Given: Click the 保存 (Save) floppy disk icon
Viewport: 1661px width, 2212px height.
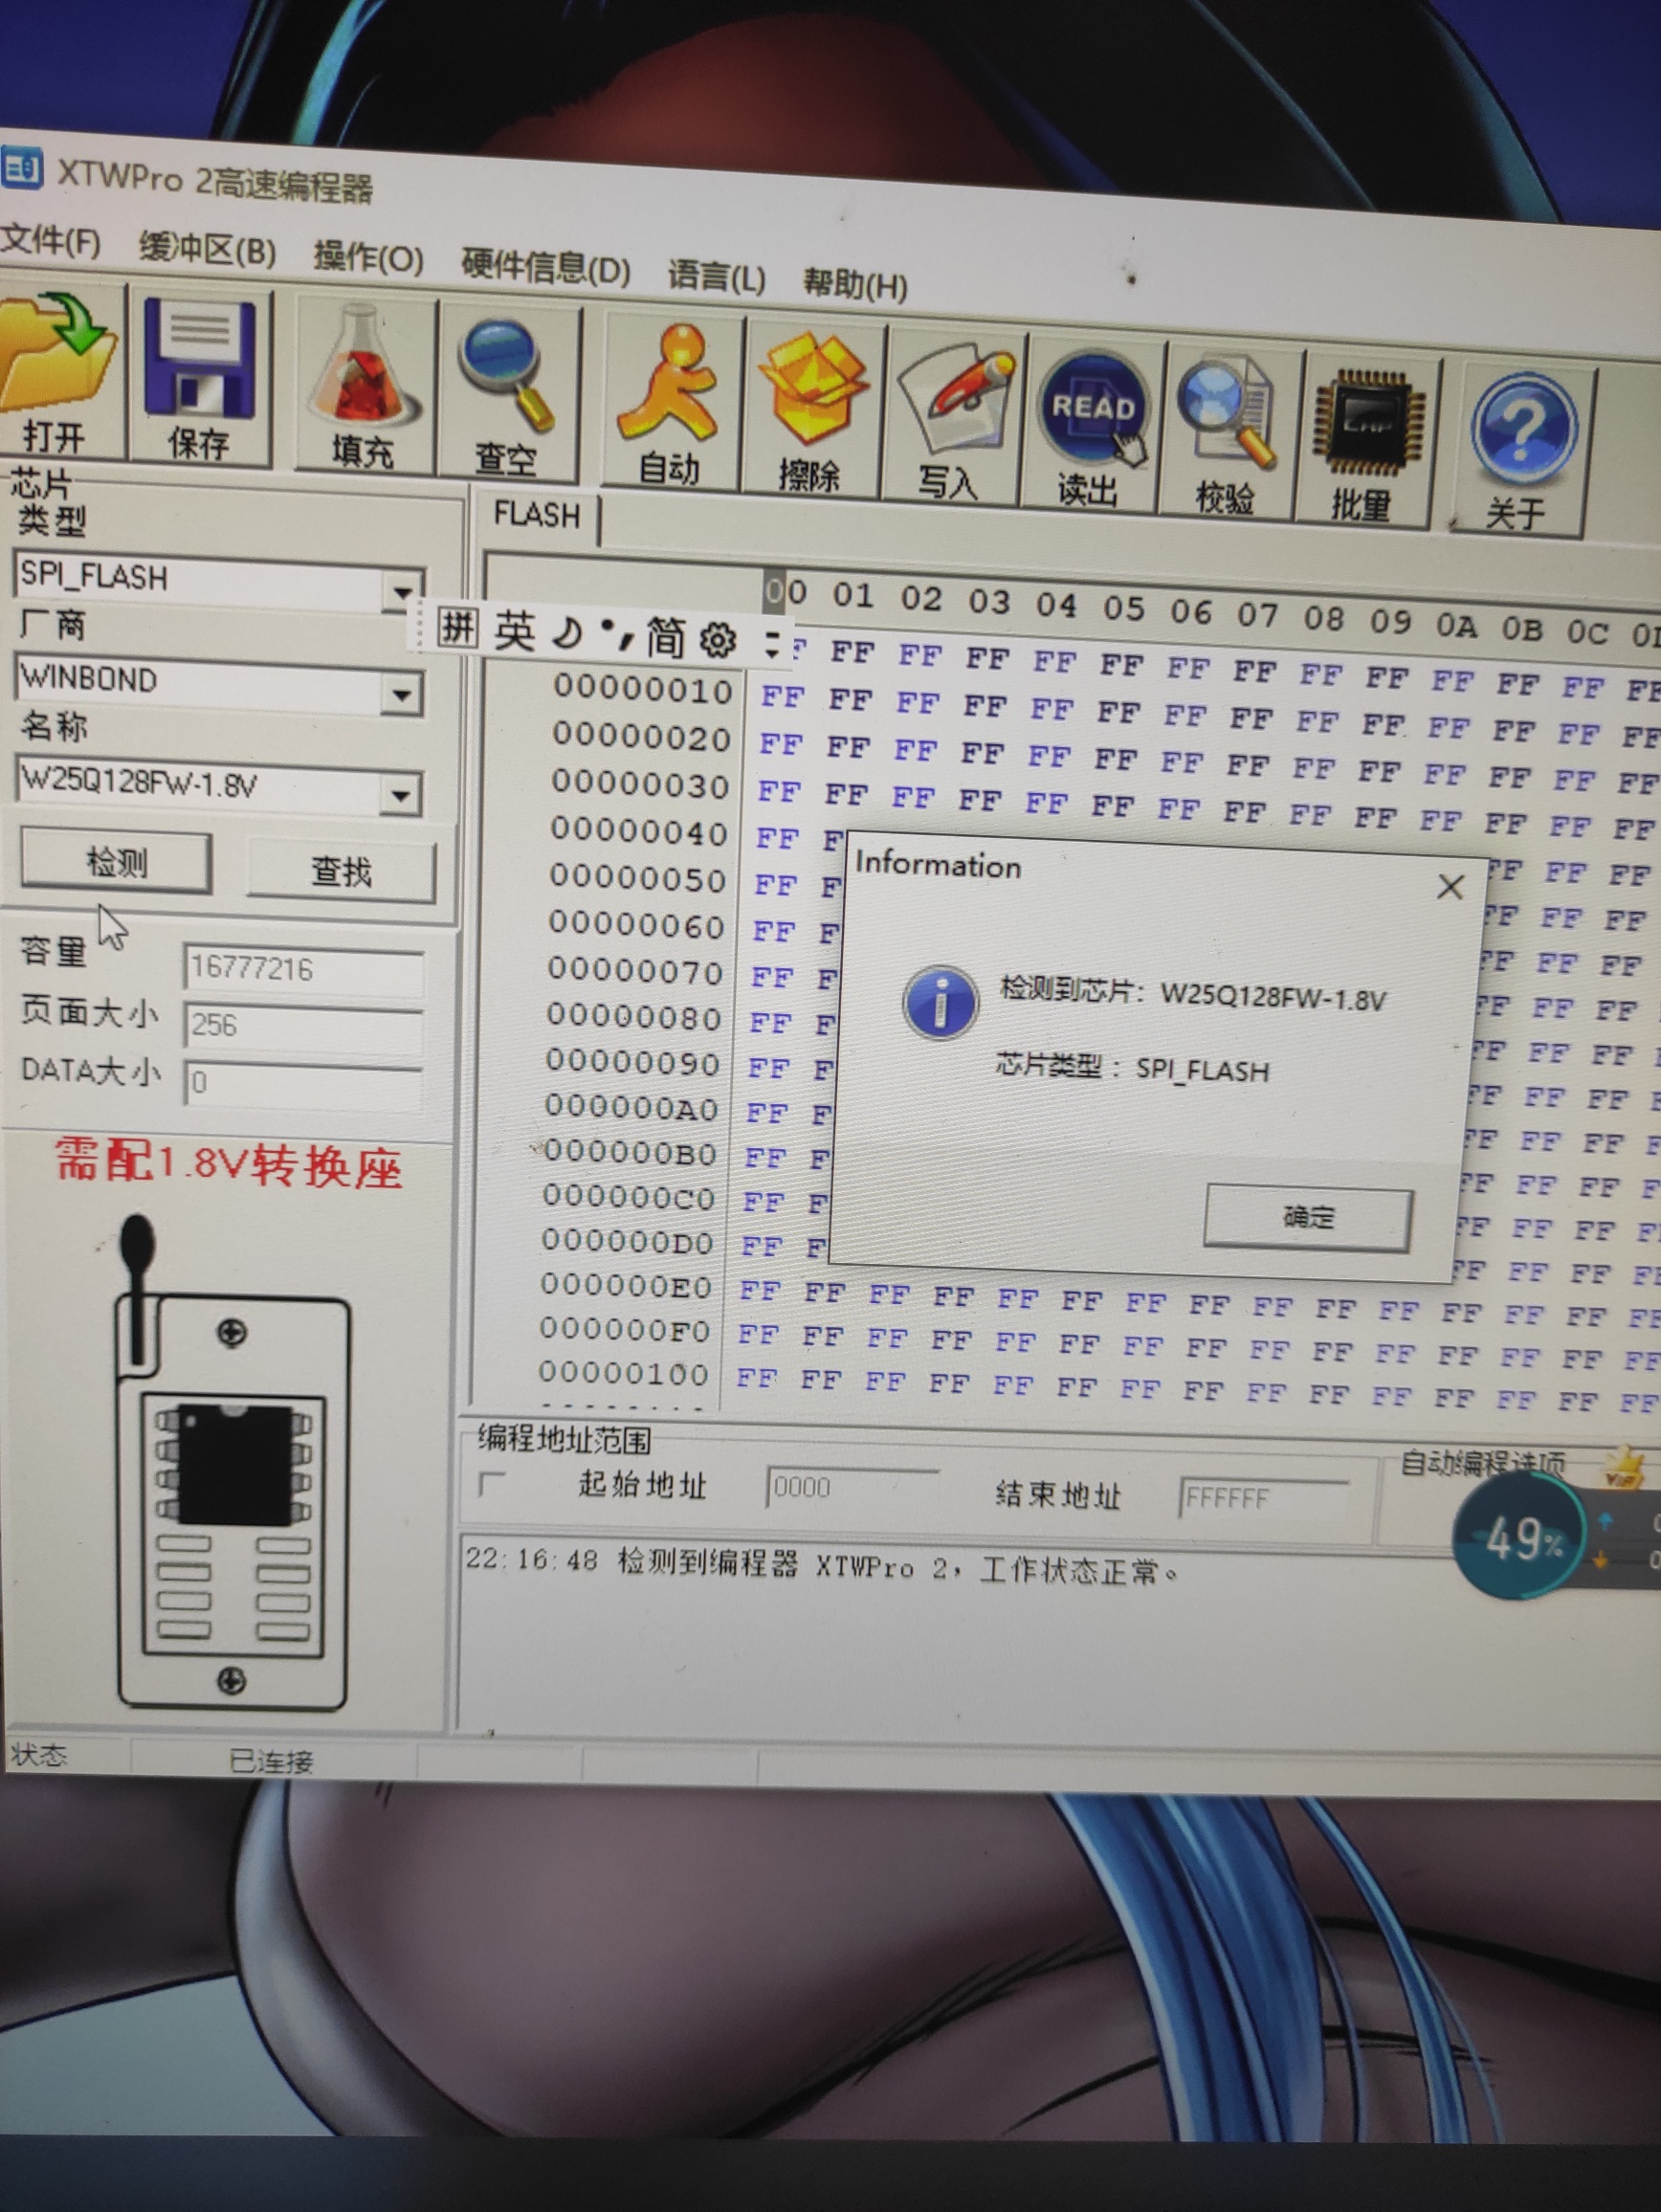Looking at the screenshot, I should click(200, 380).
